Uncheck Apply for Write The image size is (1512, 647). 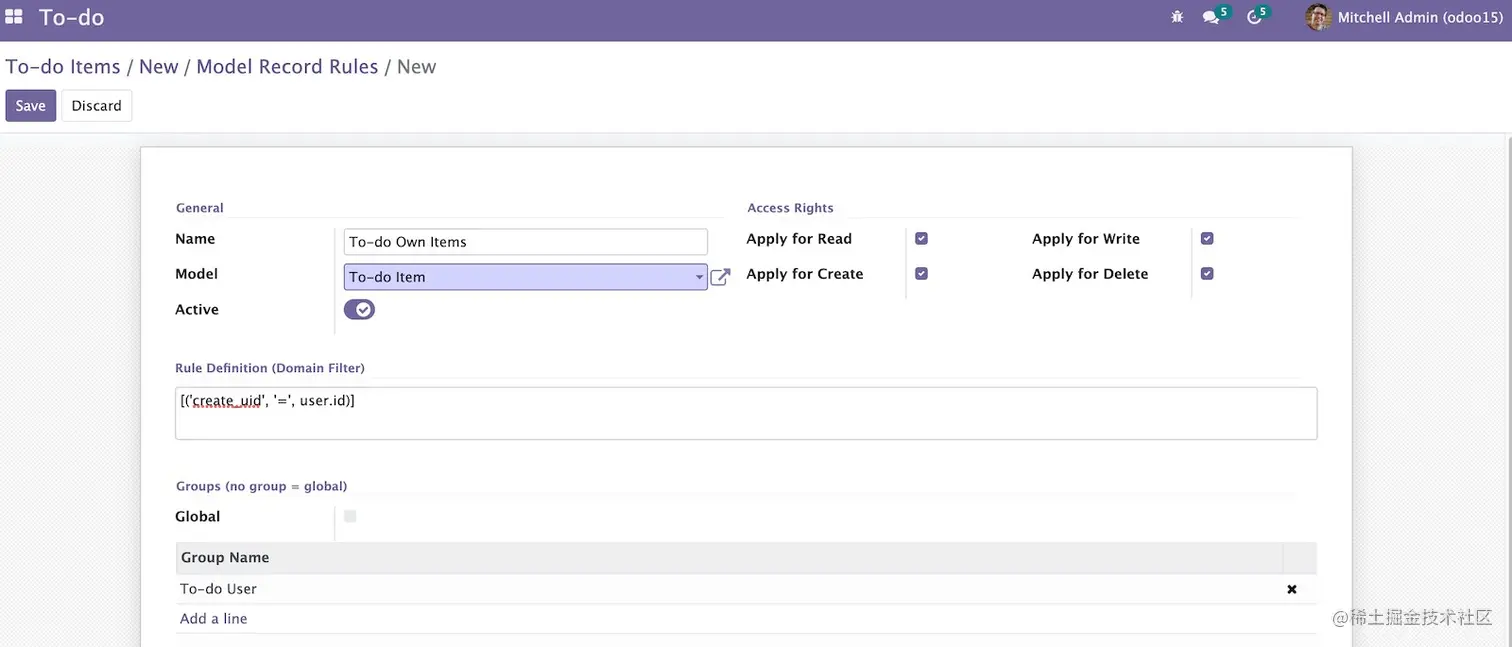[x=1207, y=238]
